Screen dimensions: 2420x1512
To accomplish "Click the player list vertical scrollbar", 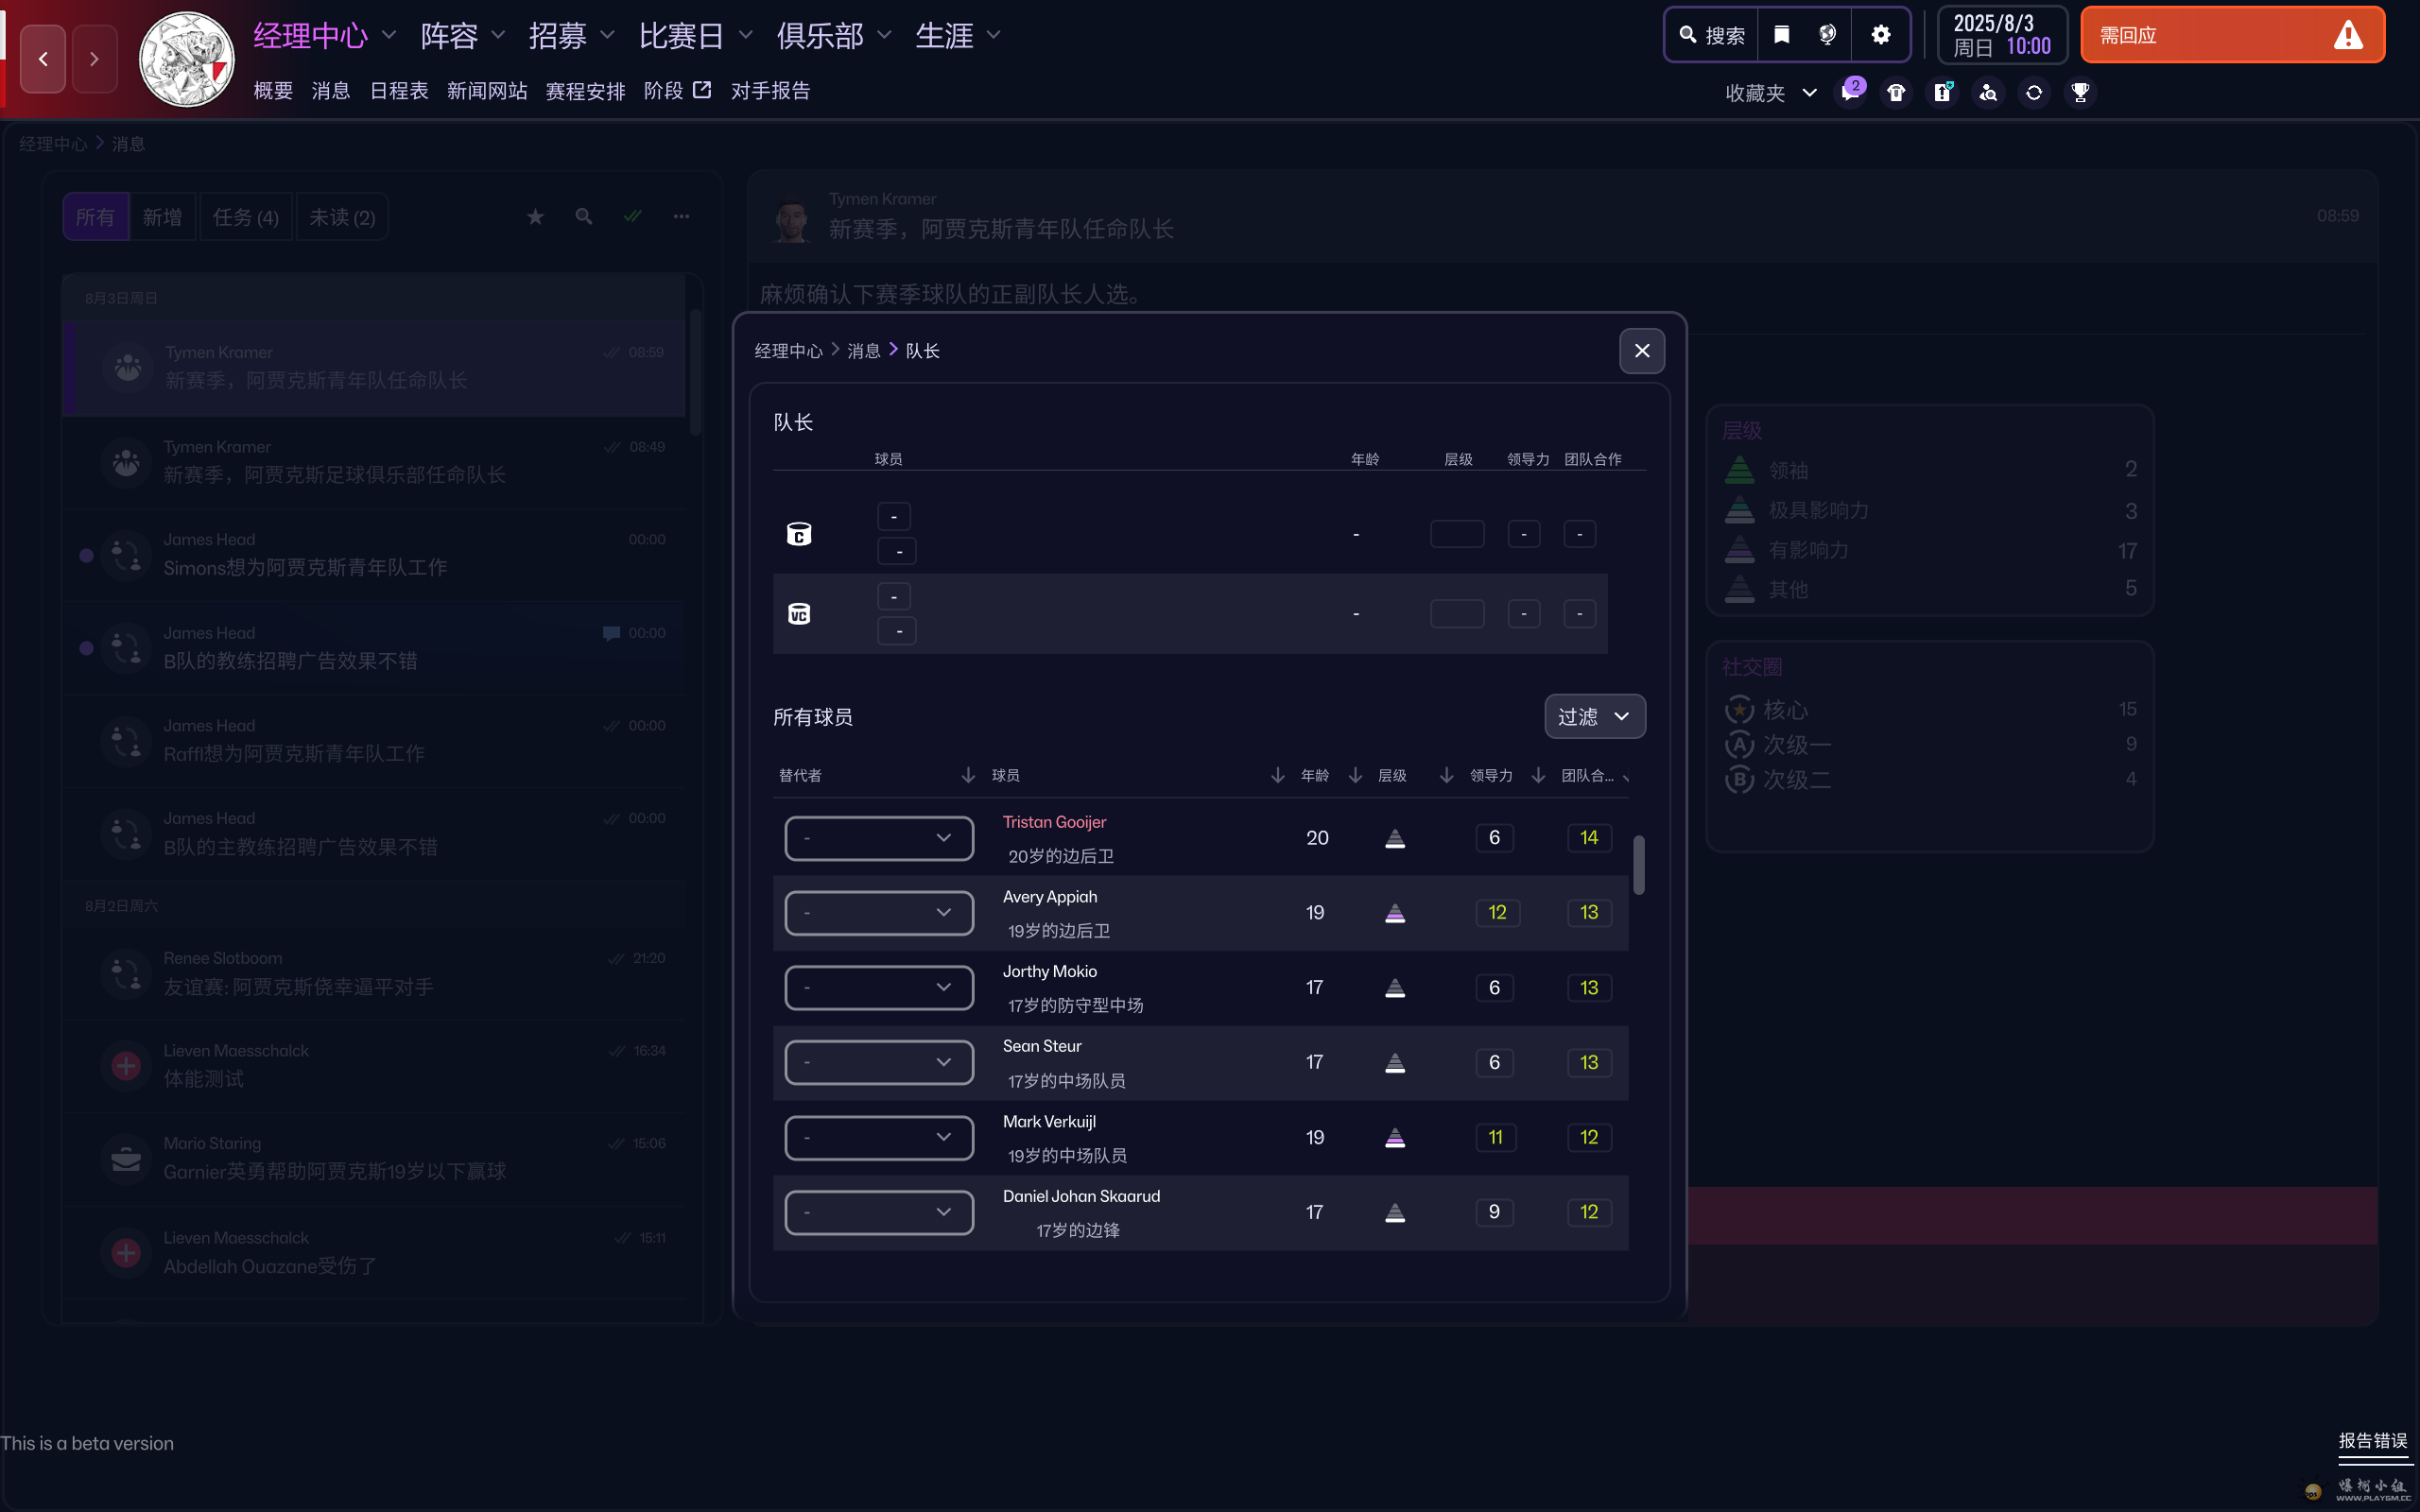I will 1638,865.
